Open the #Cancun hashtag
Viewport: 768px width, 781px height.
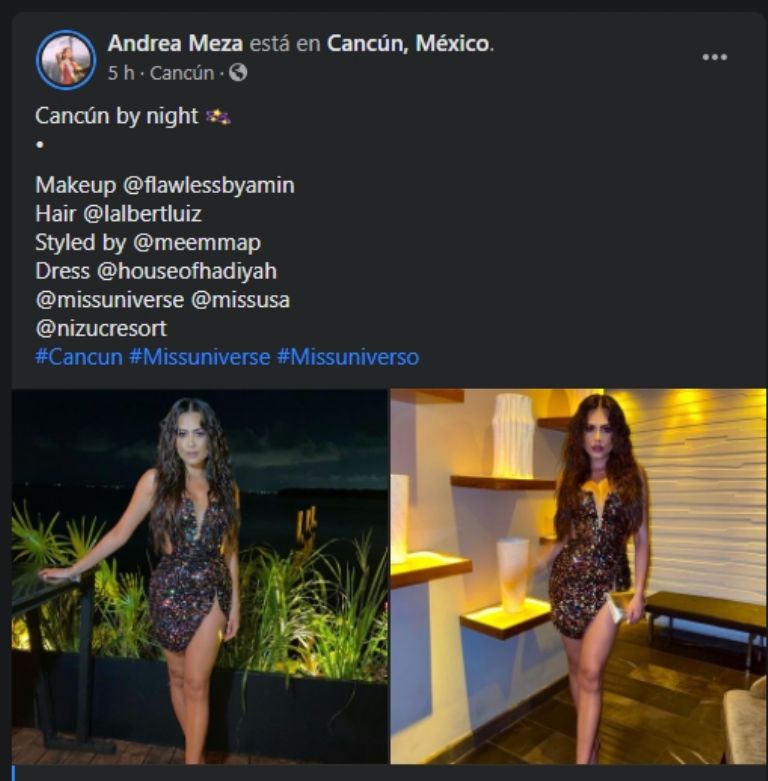[x=79, y=357]
